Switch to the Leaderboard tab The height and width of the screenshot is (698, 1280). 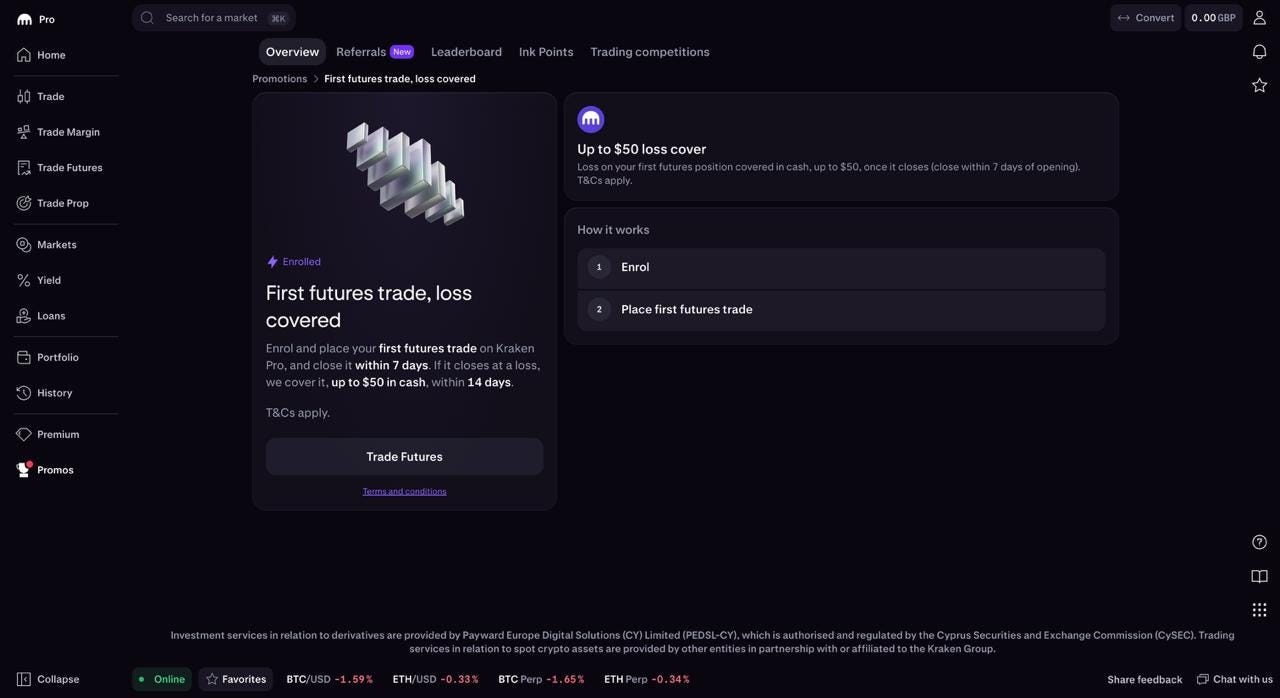click(466, 52)
